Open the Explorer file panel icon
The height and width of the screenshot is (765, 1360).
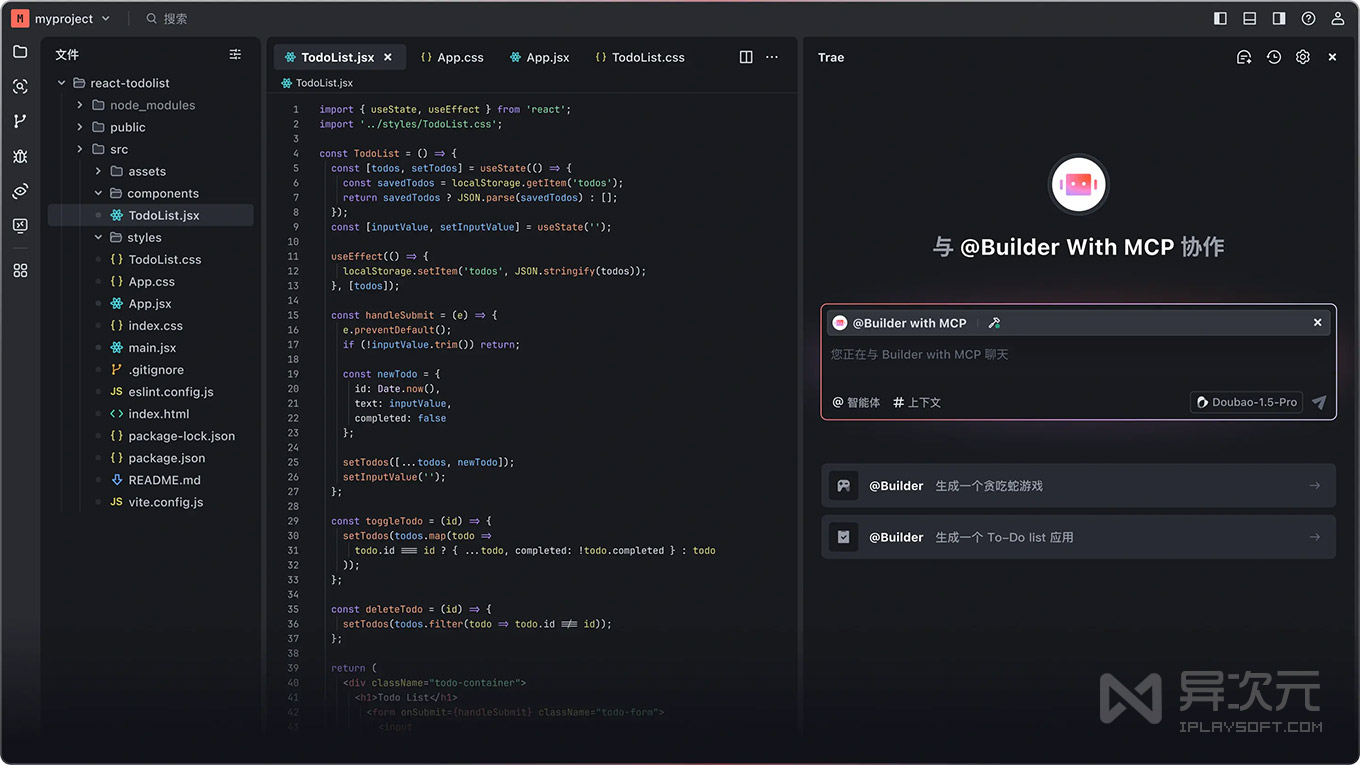point(20,51)
